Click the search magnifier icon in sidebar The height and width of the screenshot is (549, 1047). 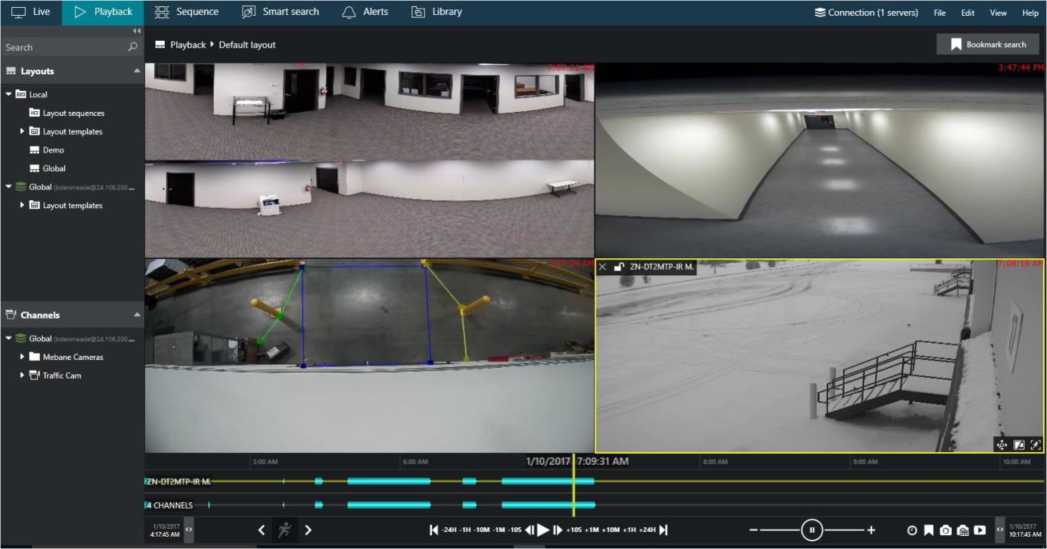pos(133,47)
